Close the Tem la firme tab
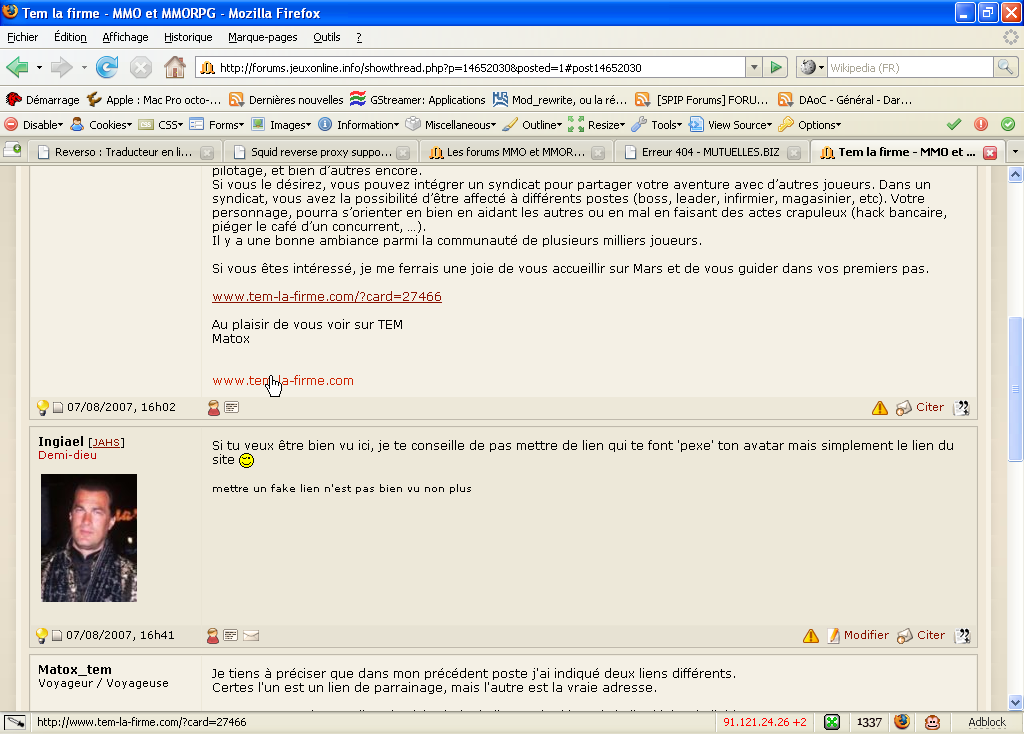Screen dimensions: 1024x734 point(990,153)
